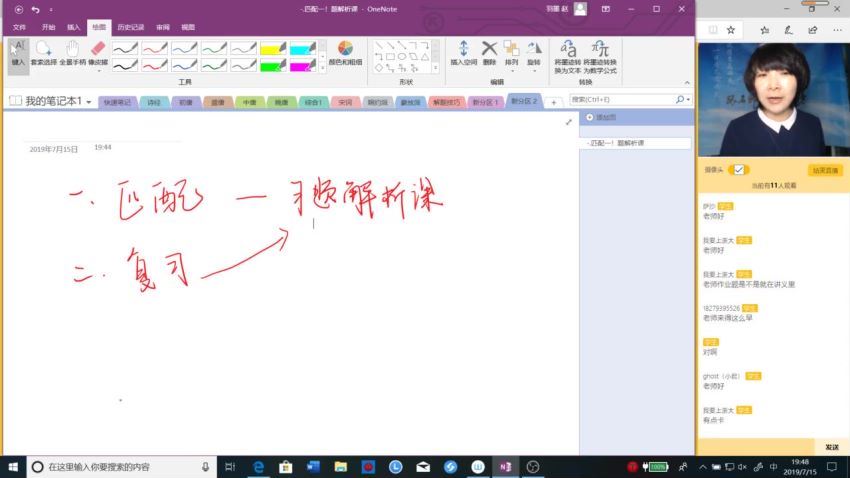Viewport: 850px width, 478px height.
Task: Click the browser share icon
Action: [813, 30]
